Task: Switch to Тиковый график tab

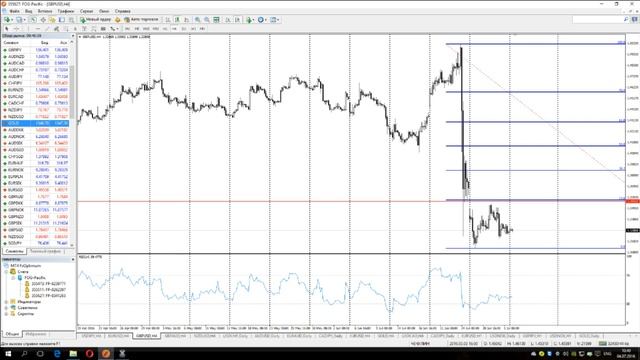Action: coord(45,251)
